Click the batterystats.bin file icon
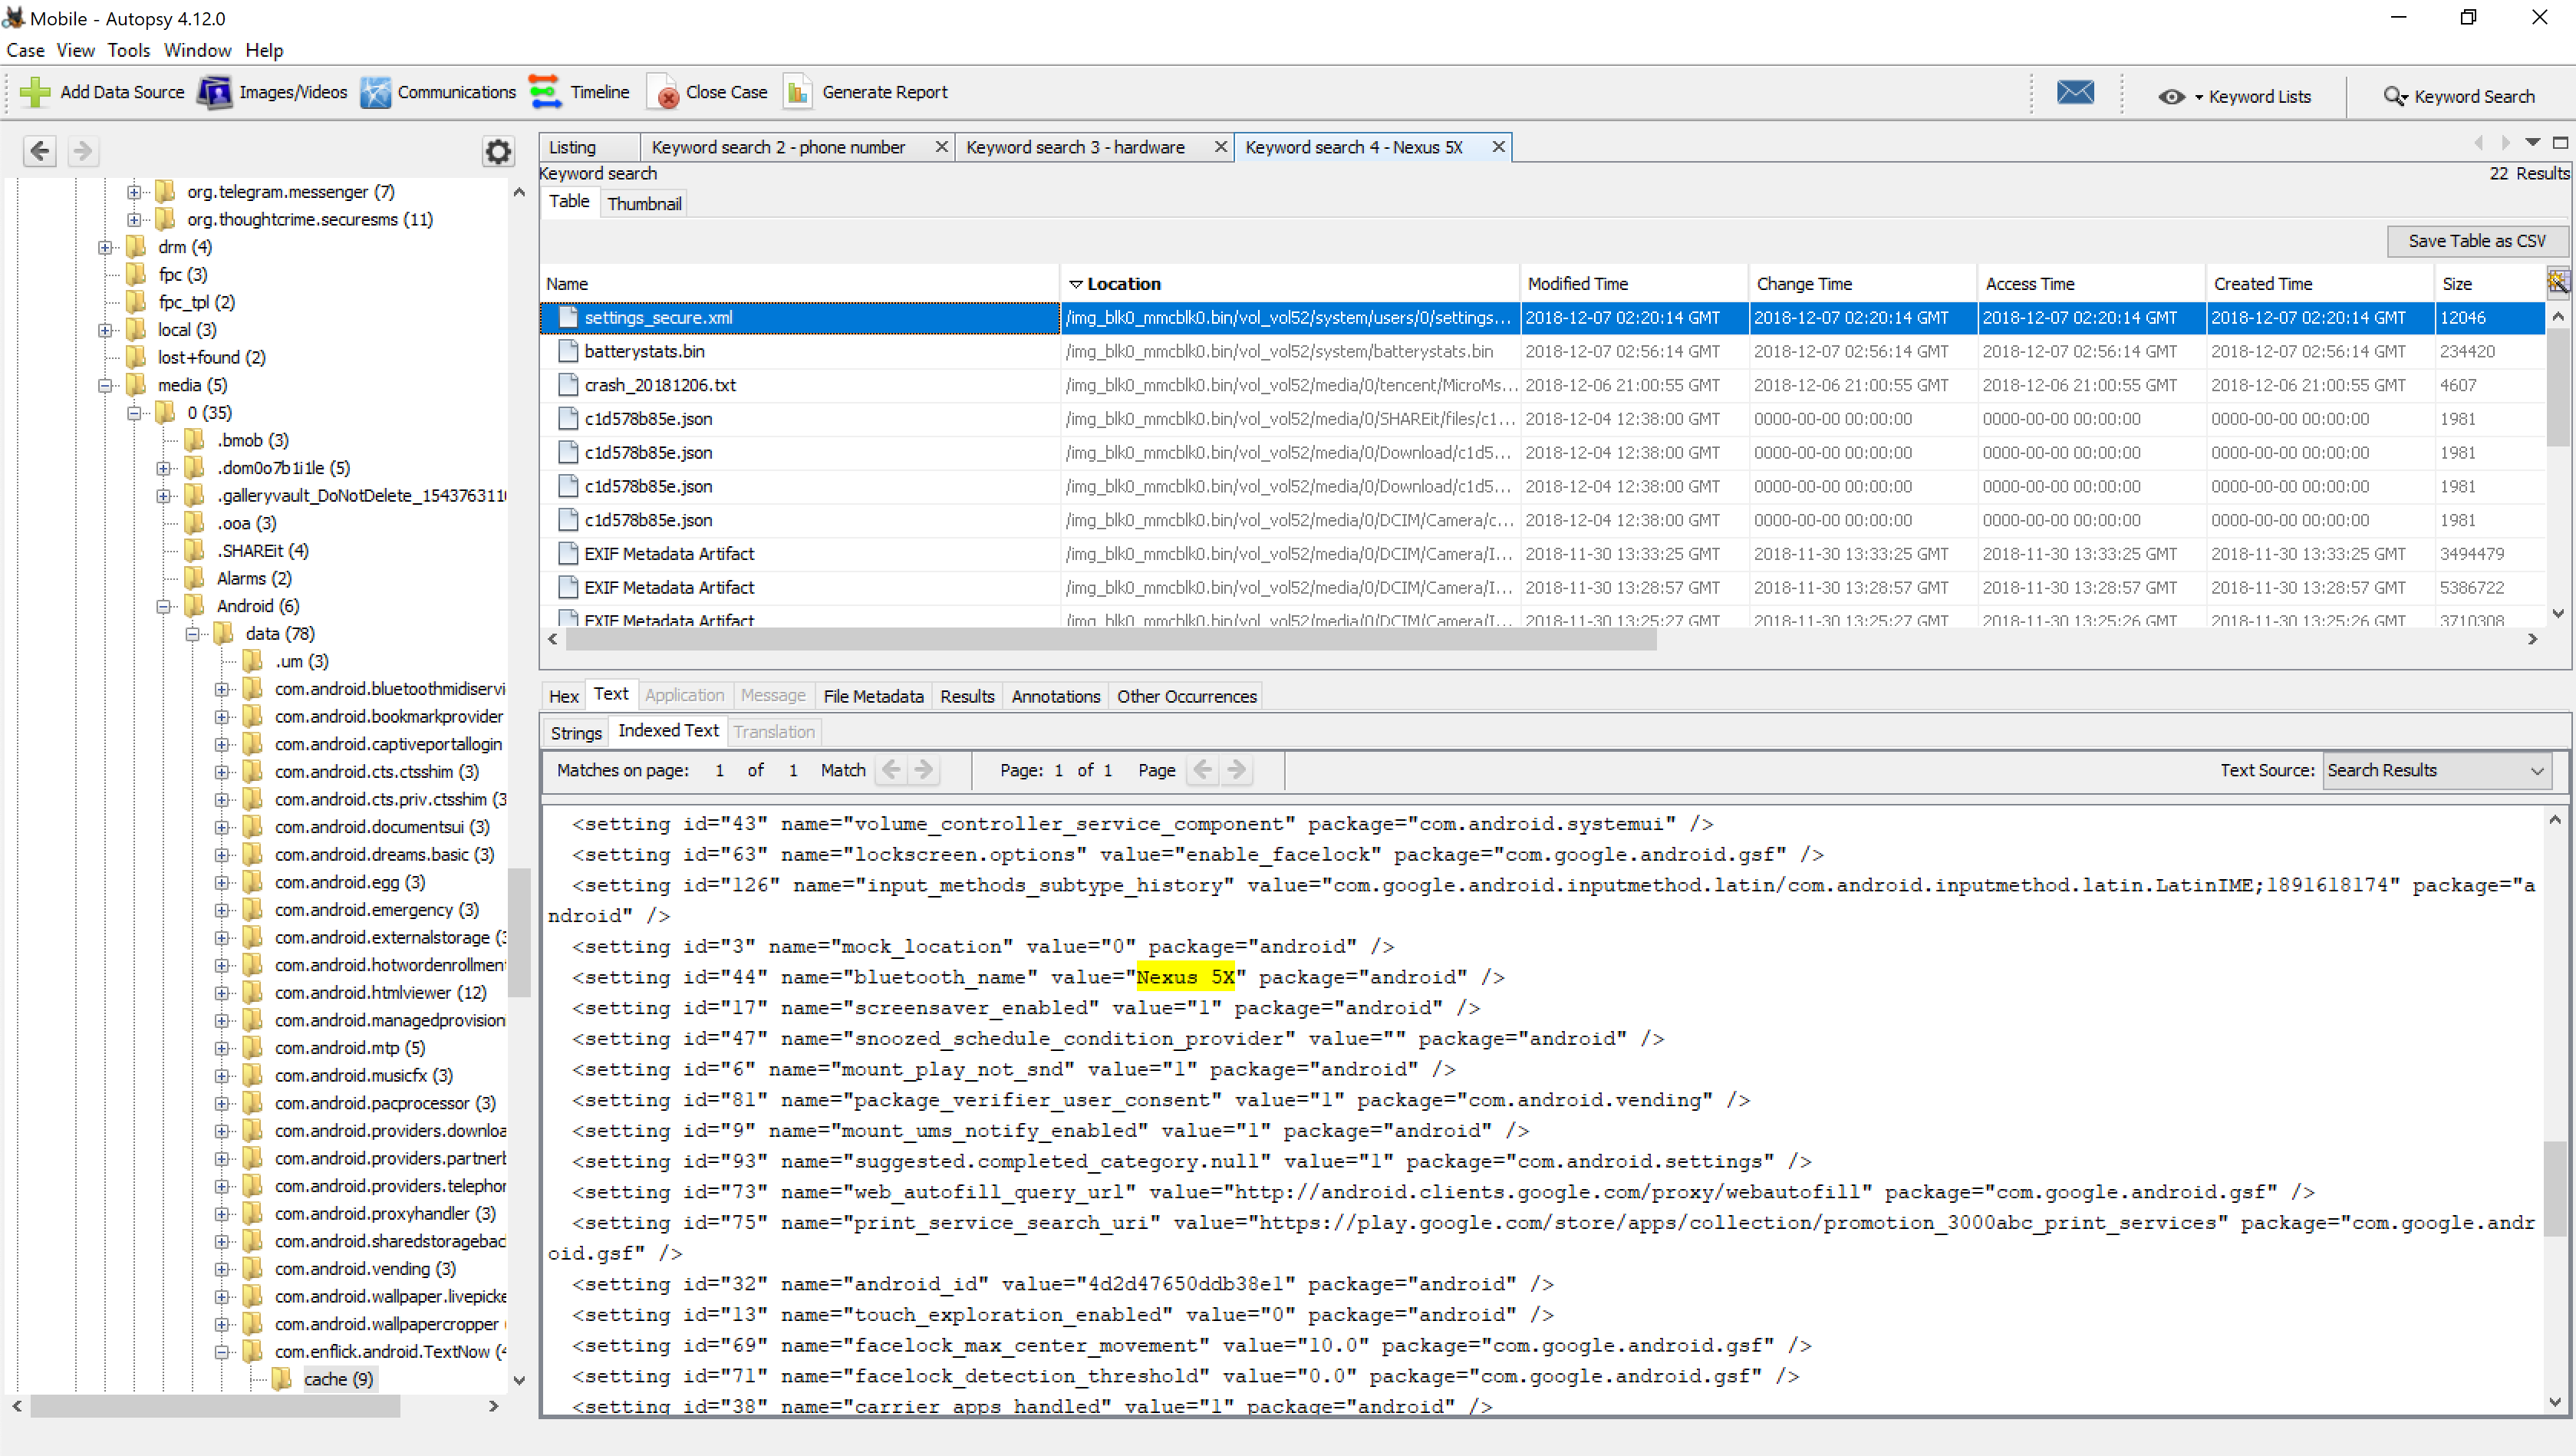The height and width of the screenshot is (1456, 2576). pyautogui.click(x=568, y=351)
